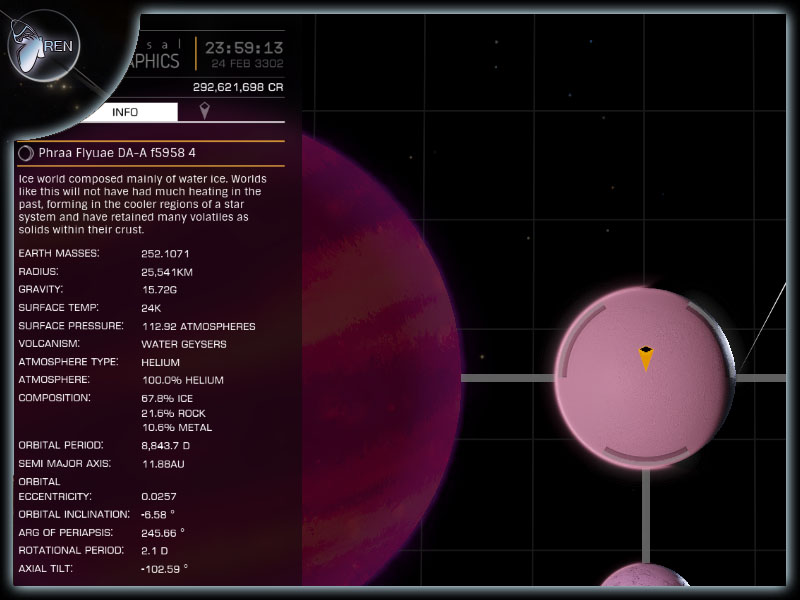Click the Surface Pressure value 112.92 ATMOSPHERES
Image resolution: width=800 pixels, height=600 pixels.
[x=198, y=327]
